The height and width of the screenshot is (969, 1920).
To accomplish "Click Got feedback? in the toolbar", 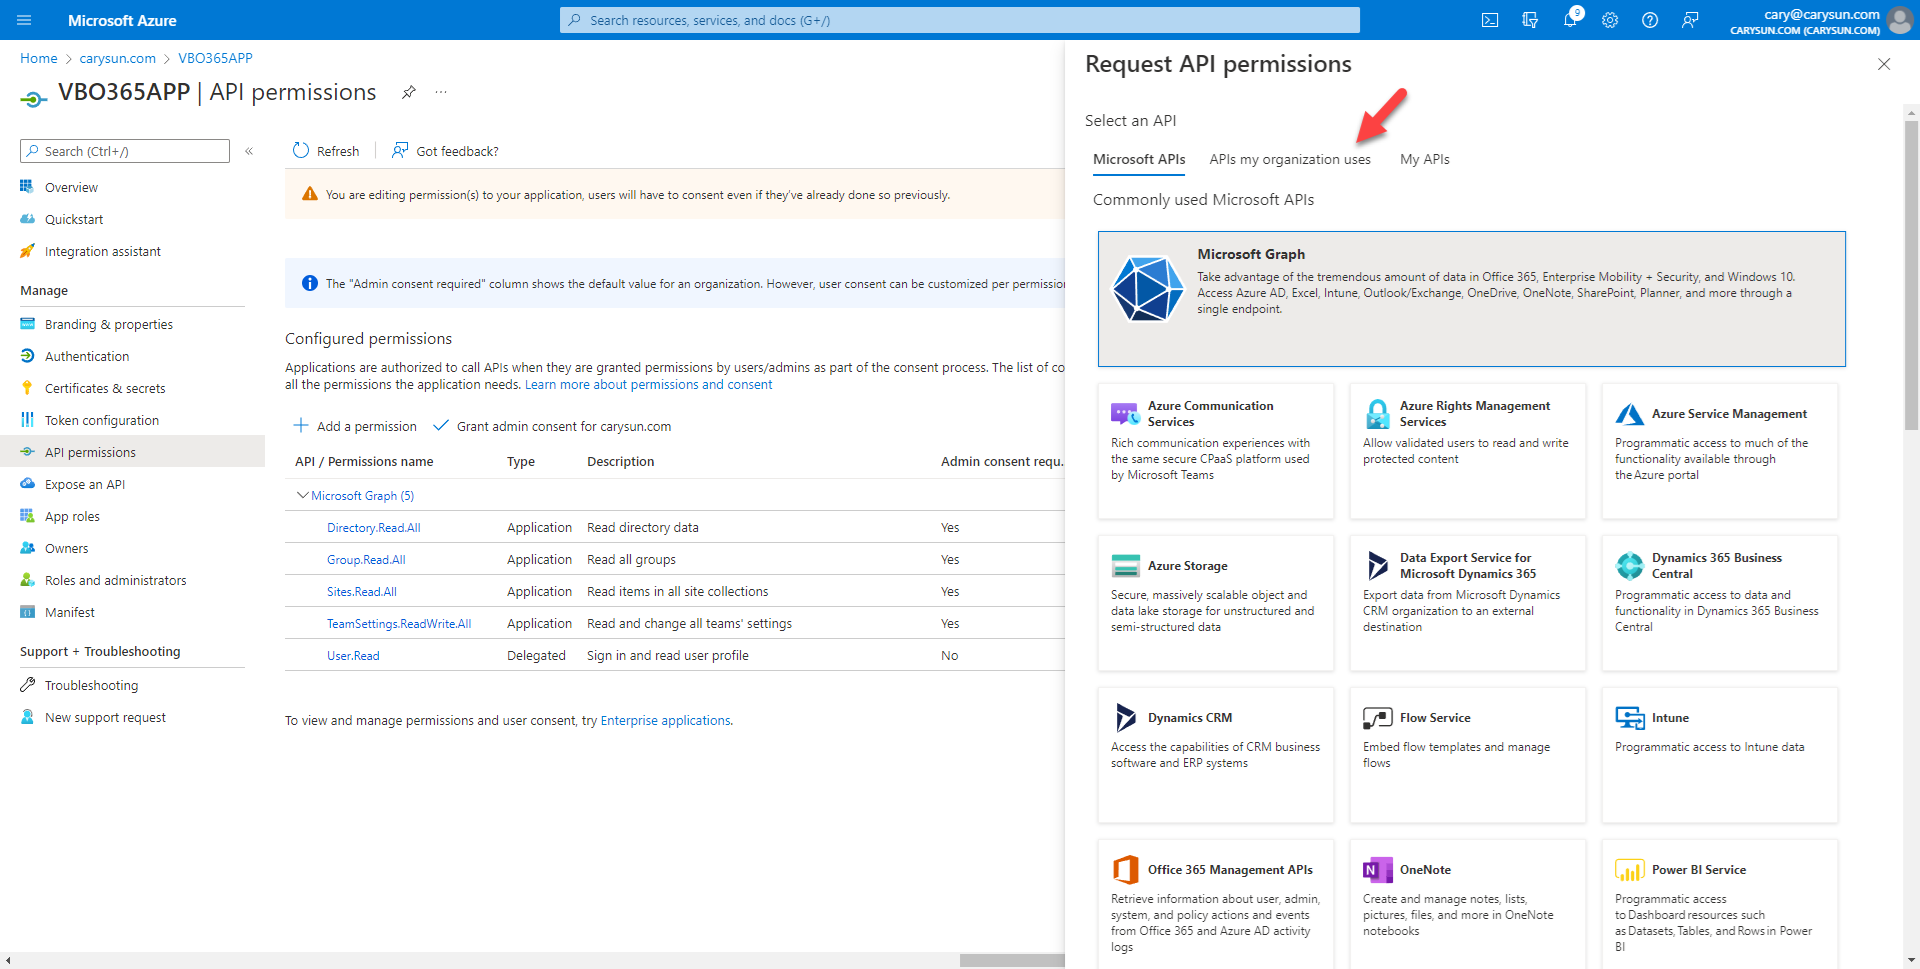I will point(445,151).
